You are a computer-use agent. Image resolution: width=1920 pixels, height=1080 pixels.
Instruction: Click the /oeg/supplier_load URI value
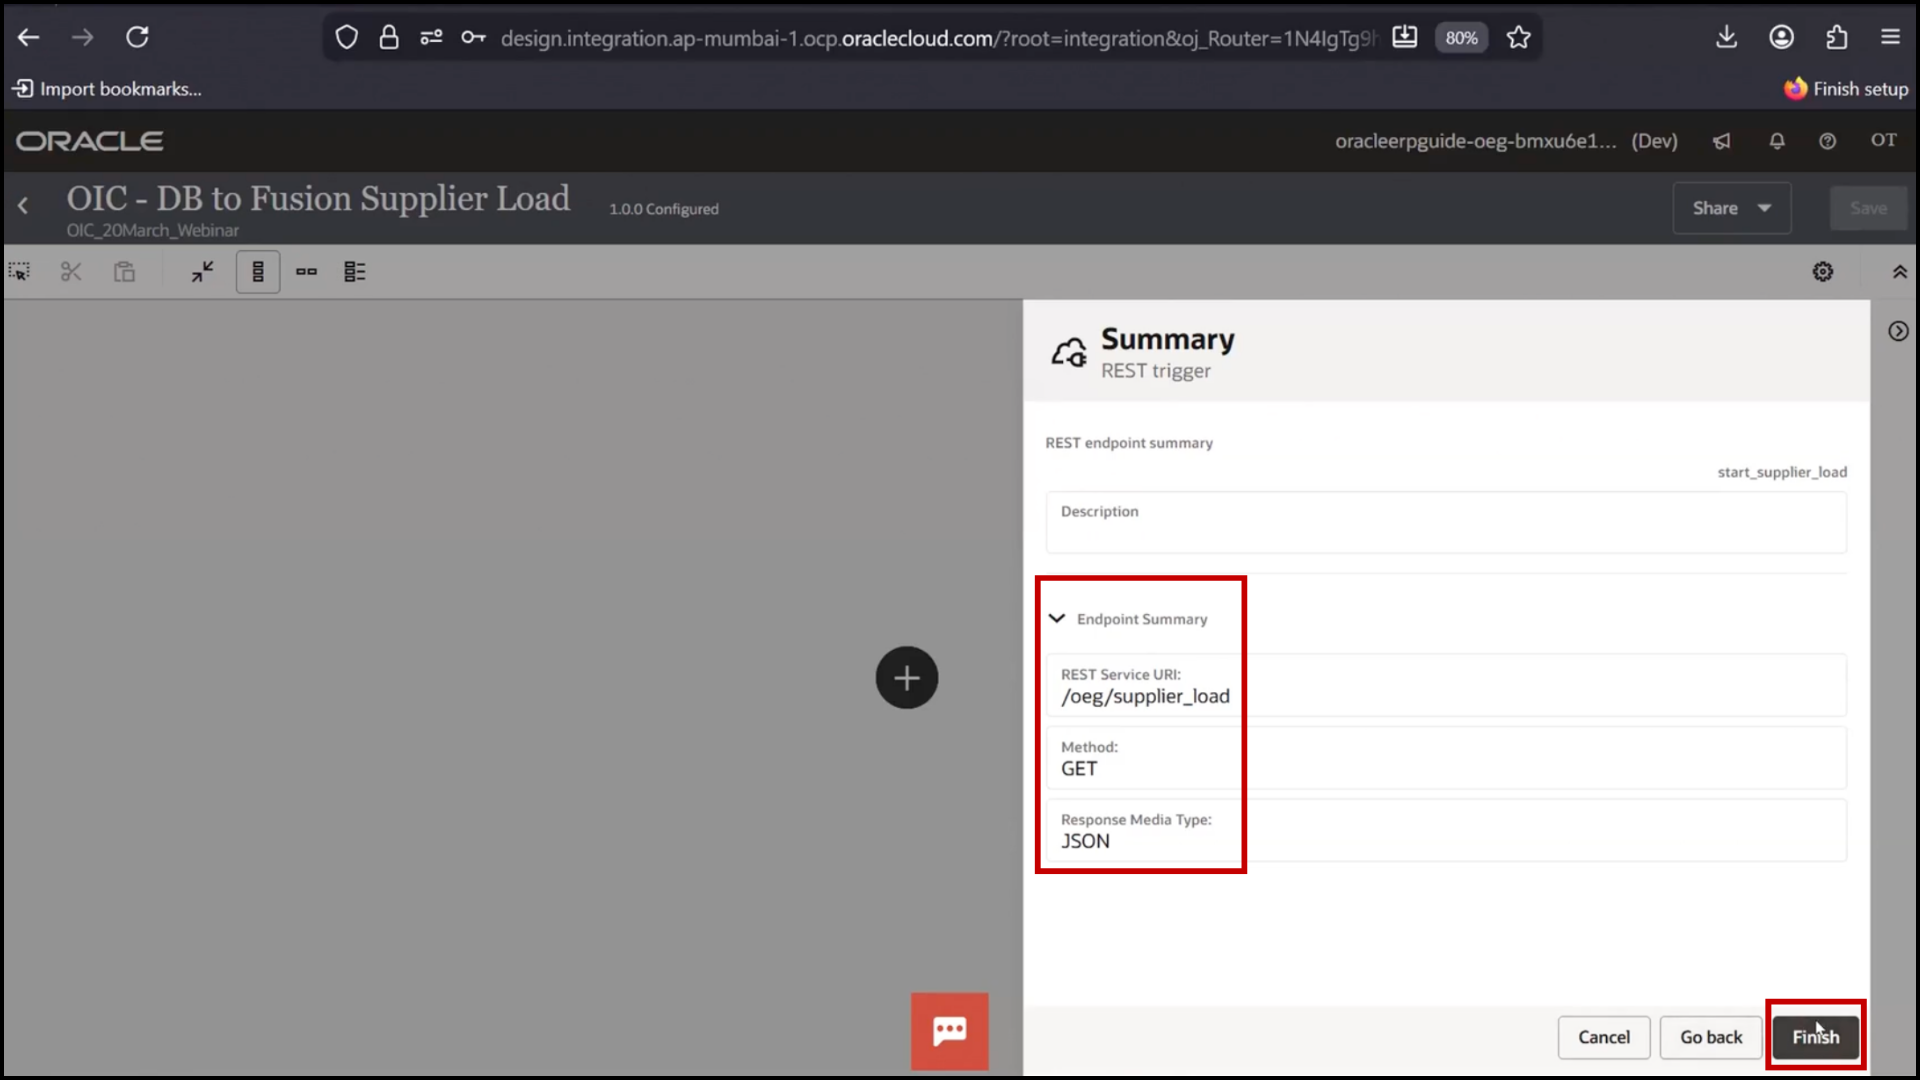tap(1145, 696)
